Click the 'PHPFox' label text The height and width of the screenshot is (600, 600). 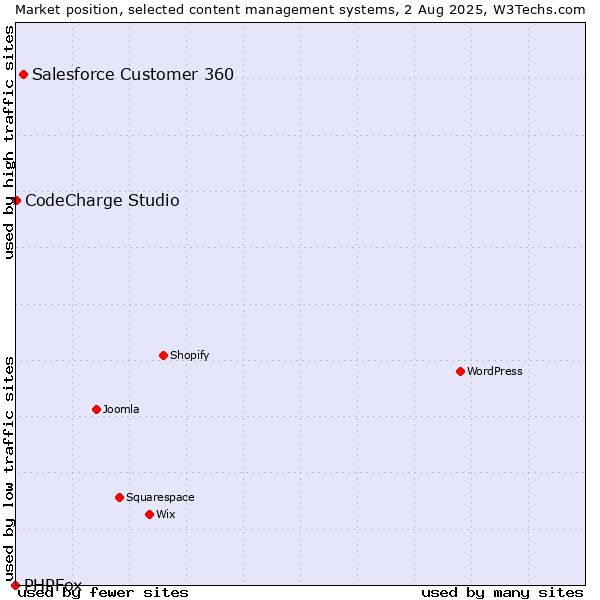[x=53, y=584]
